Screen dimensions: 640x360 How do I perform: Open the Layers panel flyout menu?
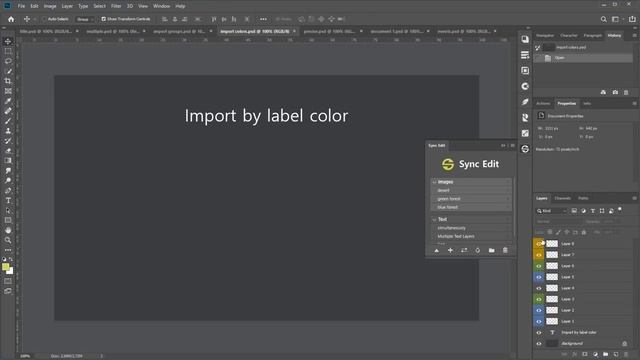click(634, 198)
